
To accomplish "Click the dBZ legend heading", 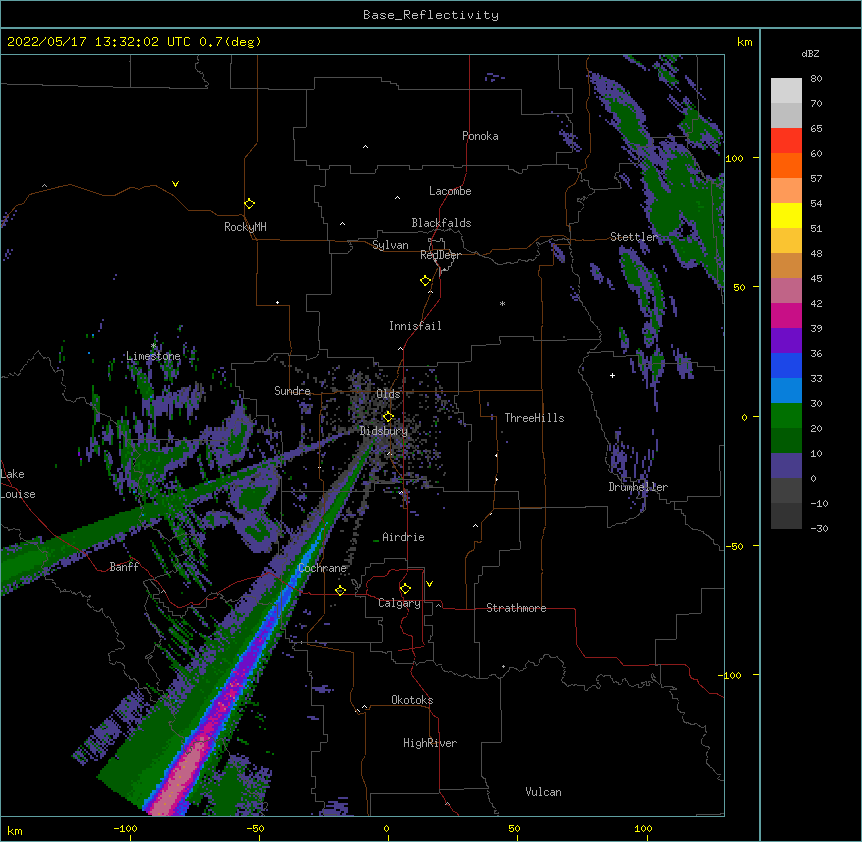I will point(810,53).
